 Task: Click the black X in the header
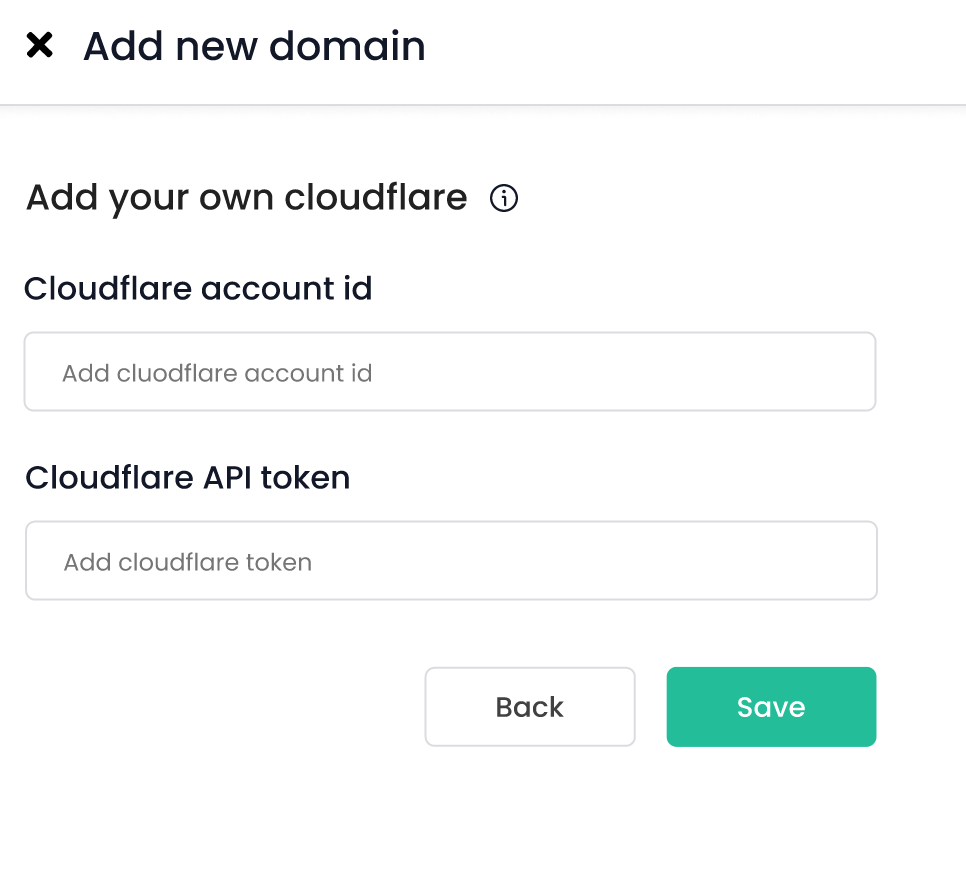pyautogui.click(x=39, y=45)
